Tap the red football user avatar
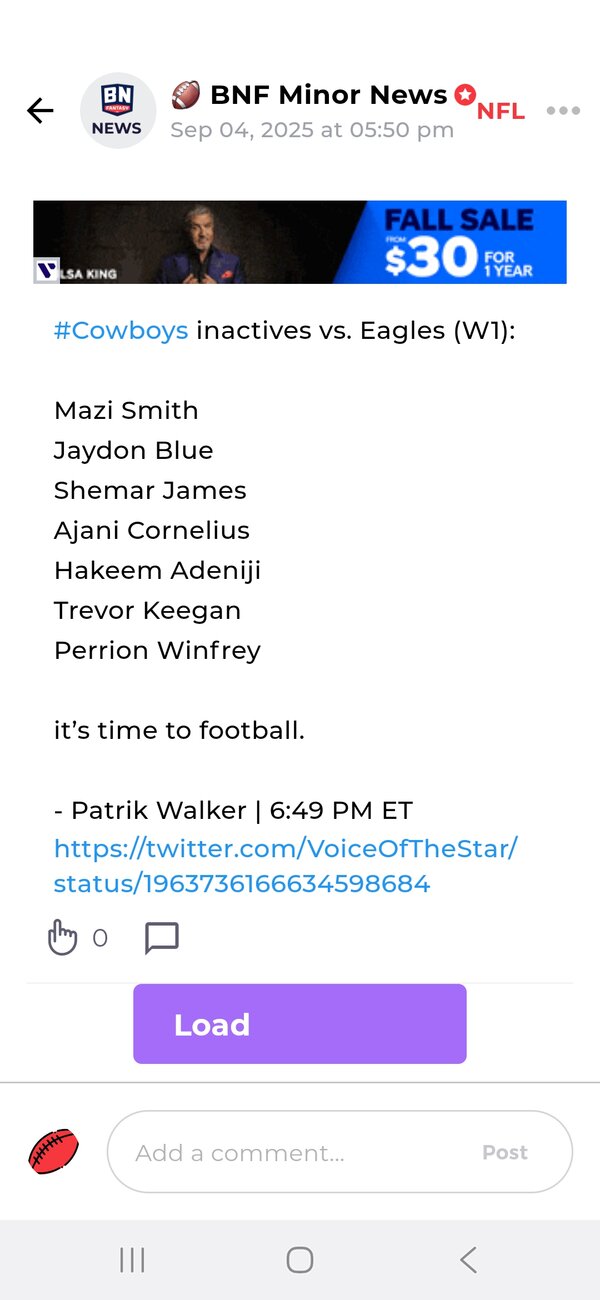This screenshot has width=600, height=1300. [x=53, y=1151]
